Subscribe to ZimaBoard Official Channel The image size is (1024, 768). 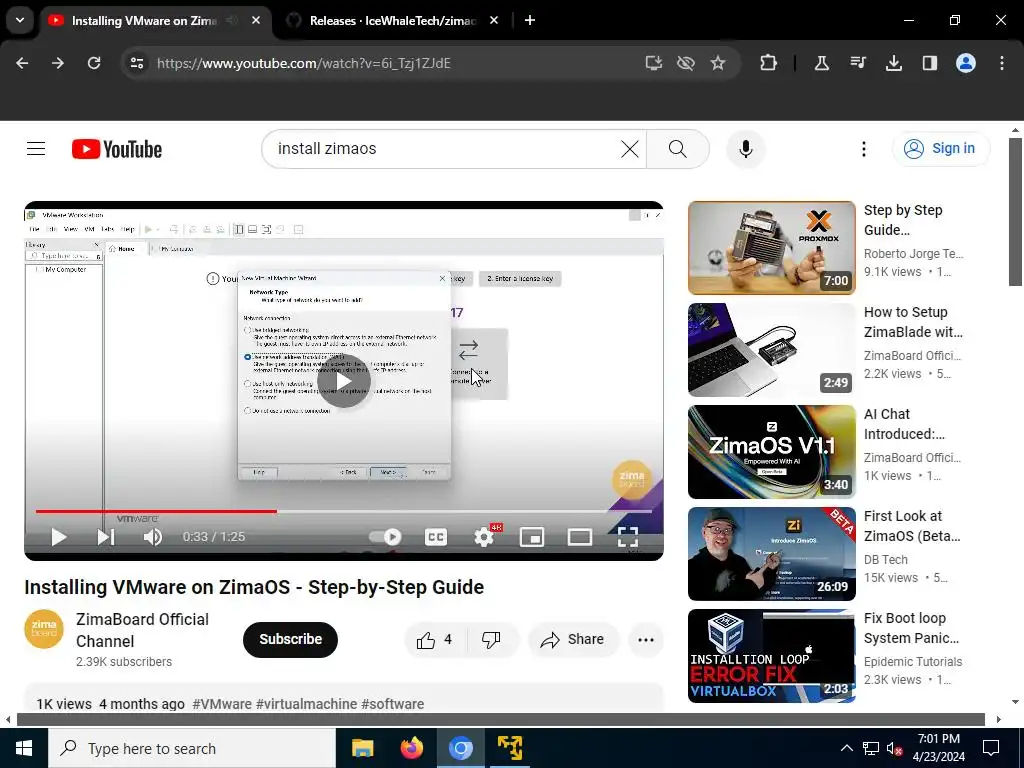click(291, 639)
